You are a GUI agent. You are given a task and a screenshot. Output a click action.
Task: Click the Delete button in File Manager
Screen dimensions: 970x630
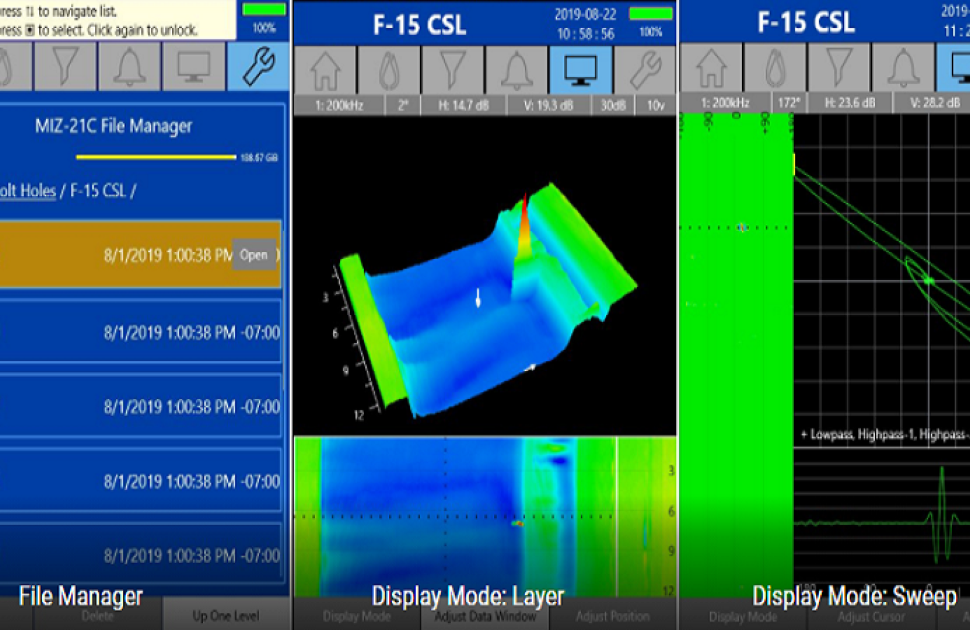coord(97,617)
